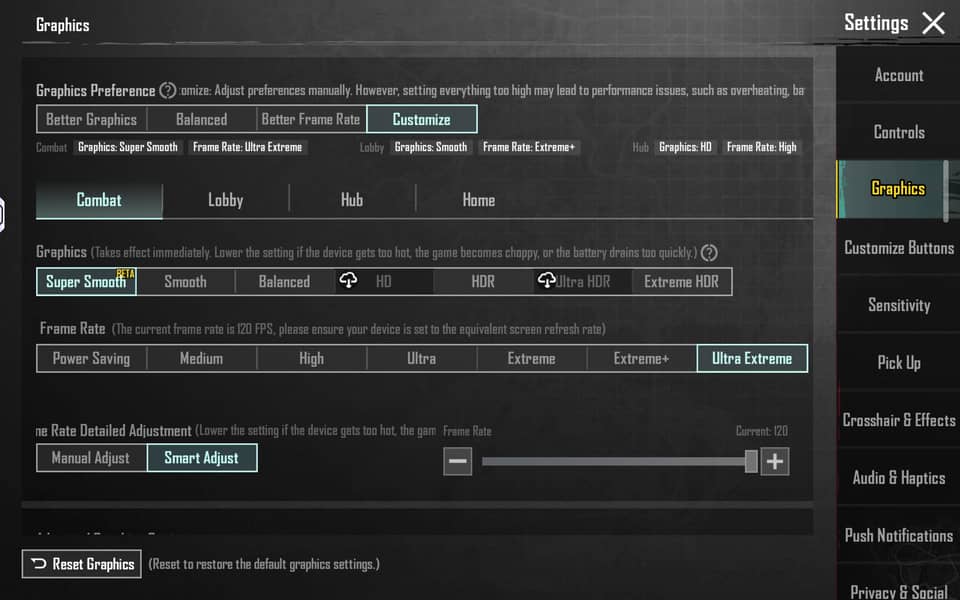Open the Sensitivity settings section
Image resolution: width=960 pixels, height=600 pixels.
click(898, 305)
